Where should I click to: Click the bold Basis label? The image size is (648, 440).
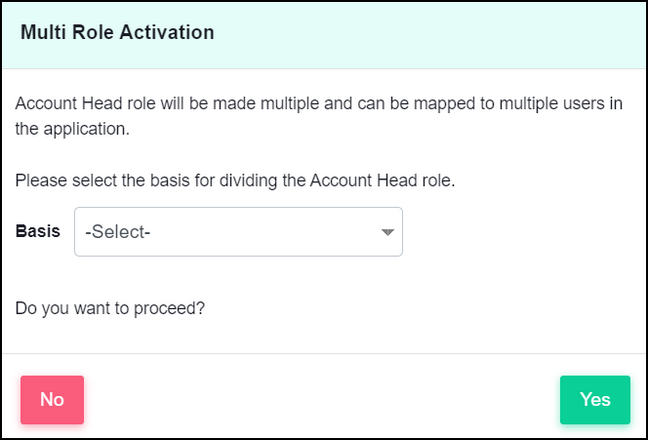coord(38,231)
